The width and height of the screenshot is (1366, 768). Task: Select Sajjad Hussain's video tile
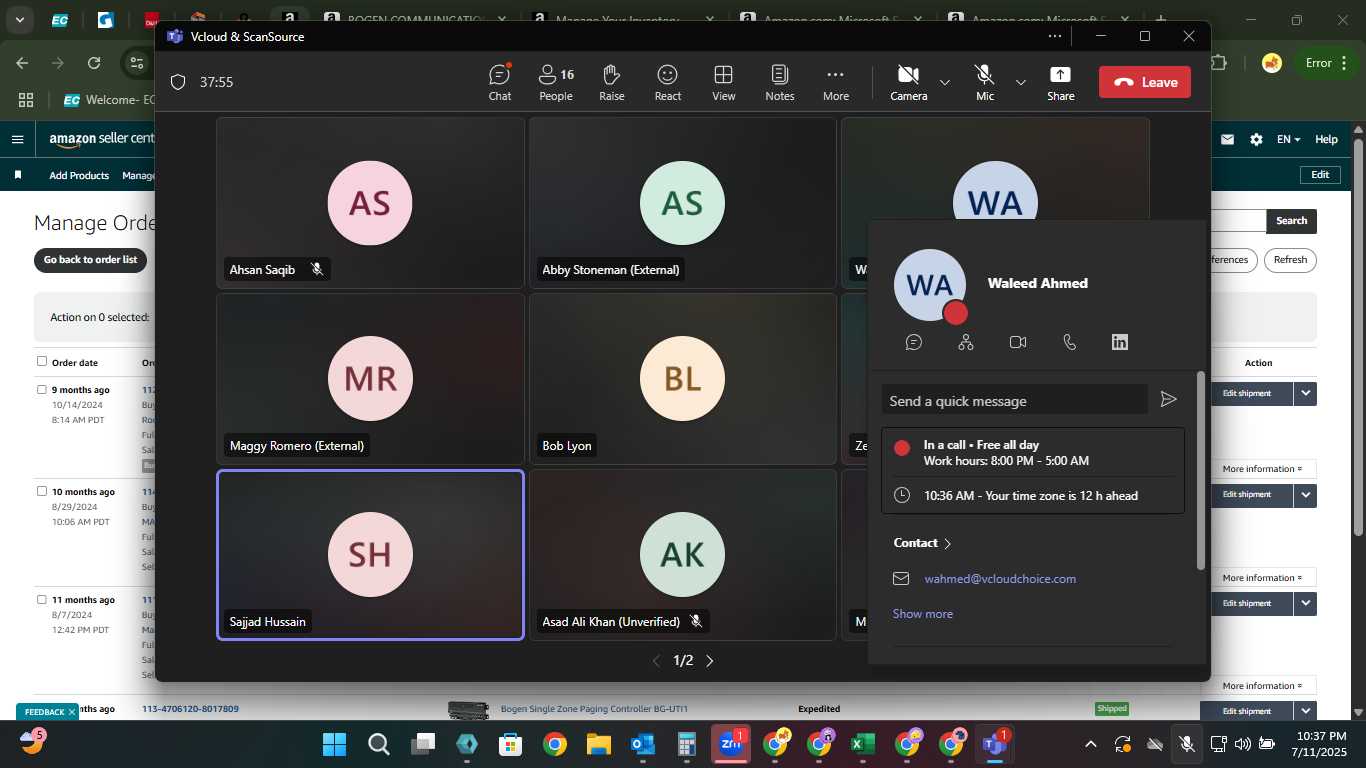coord(371,555)
